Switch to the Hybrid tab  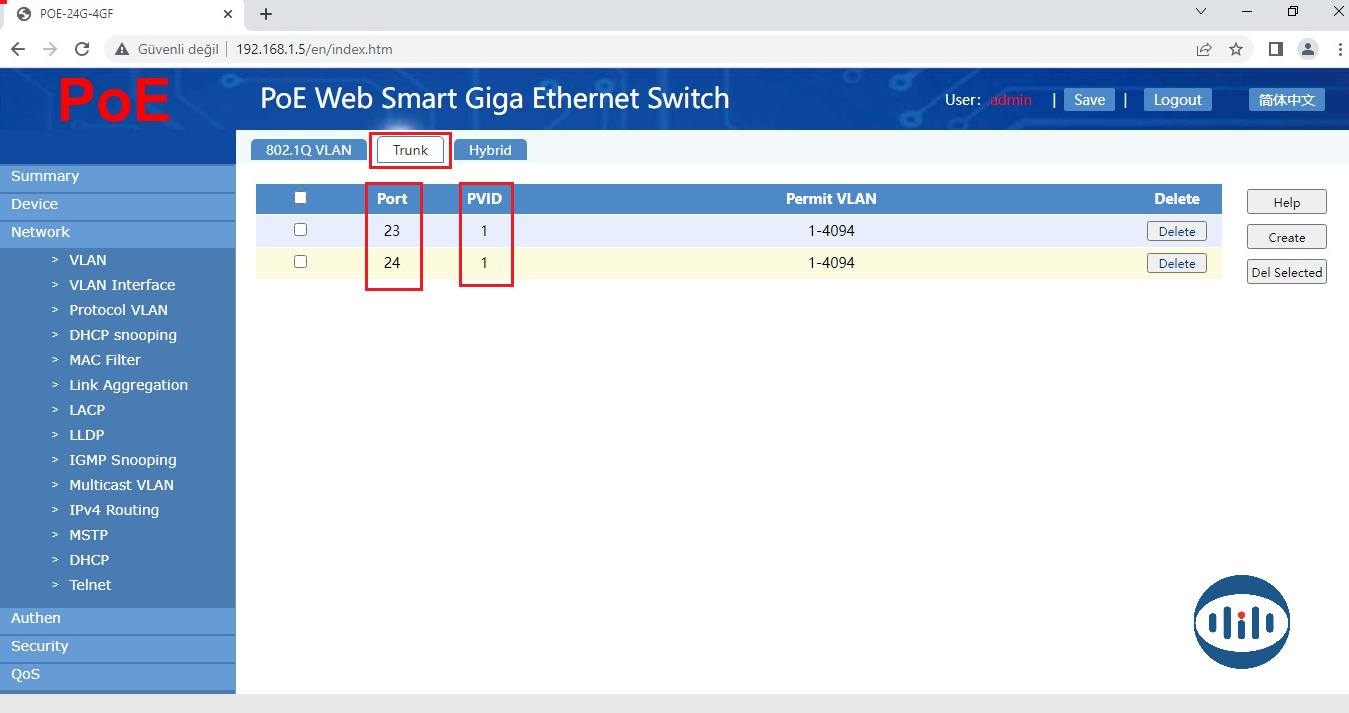(490, 150)
